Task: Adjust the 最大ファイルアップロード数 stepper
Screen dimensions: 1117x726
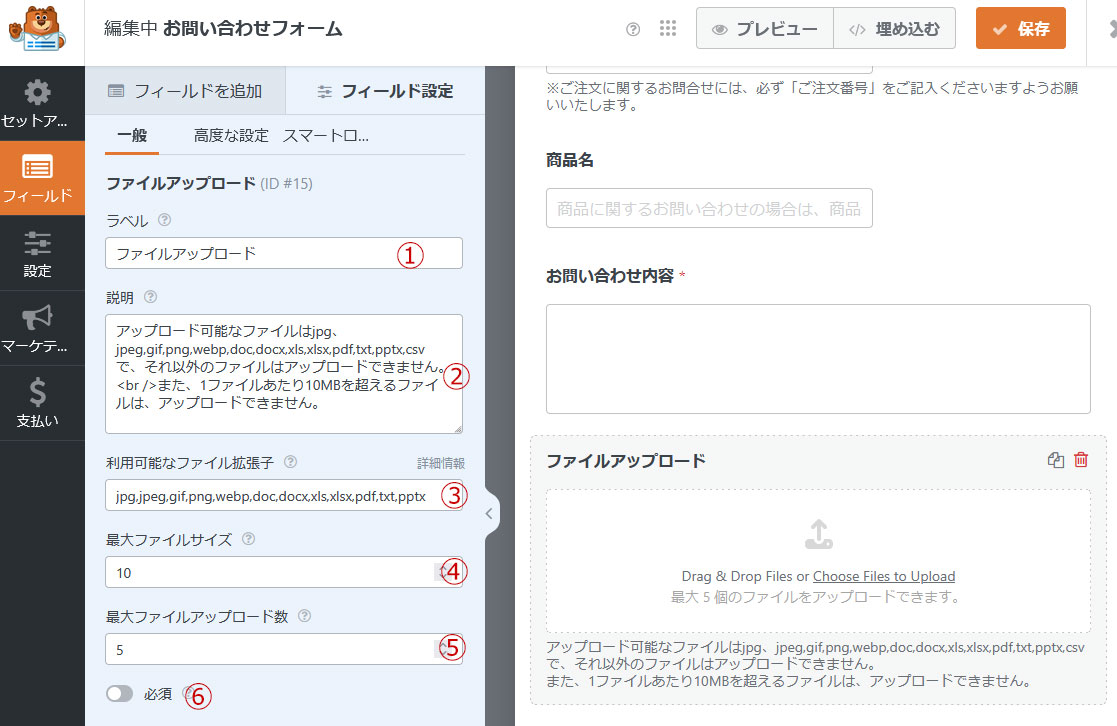Action: coord(441,649)
